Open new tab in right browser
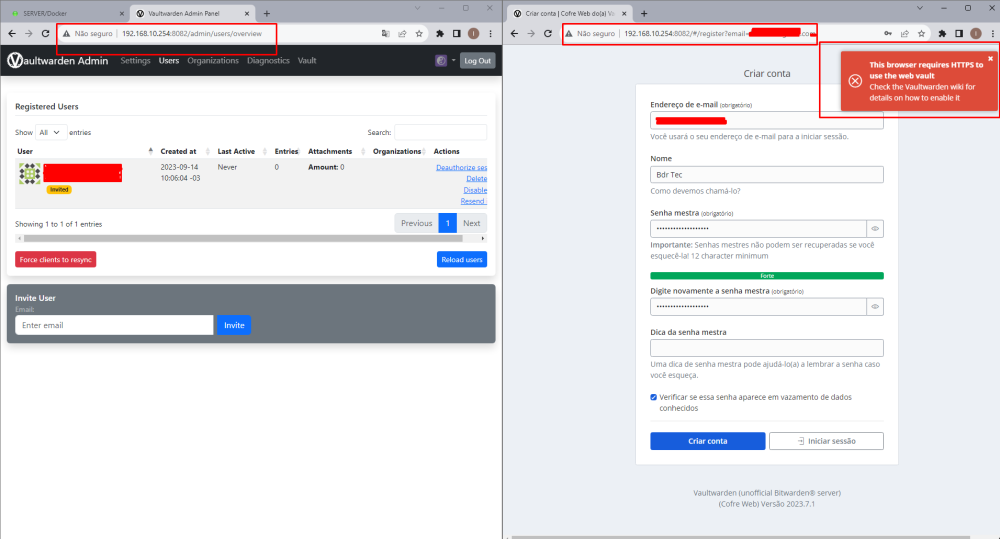The image size is (1000, 539). (644, 13)
